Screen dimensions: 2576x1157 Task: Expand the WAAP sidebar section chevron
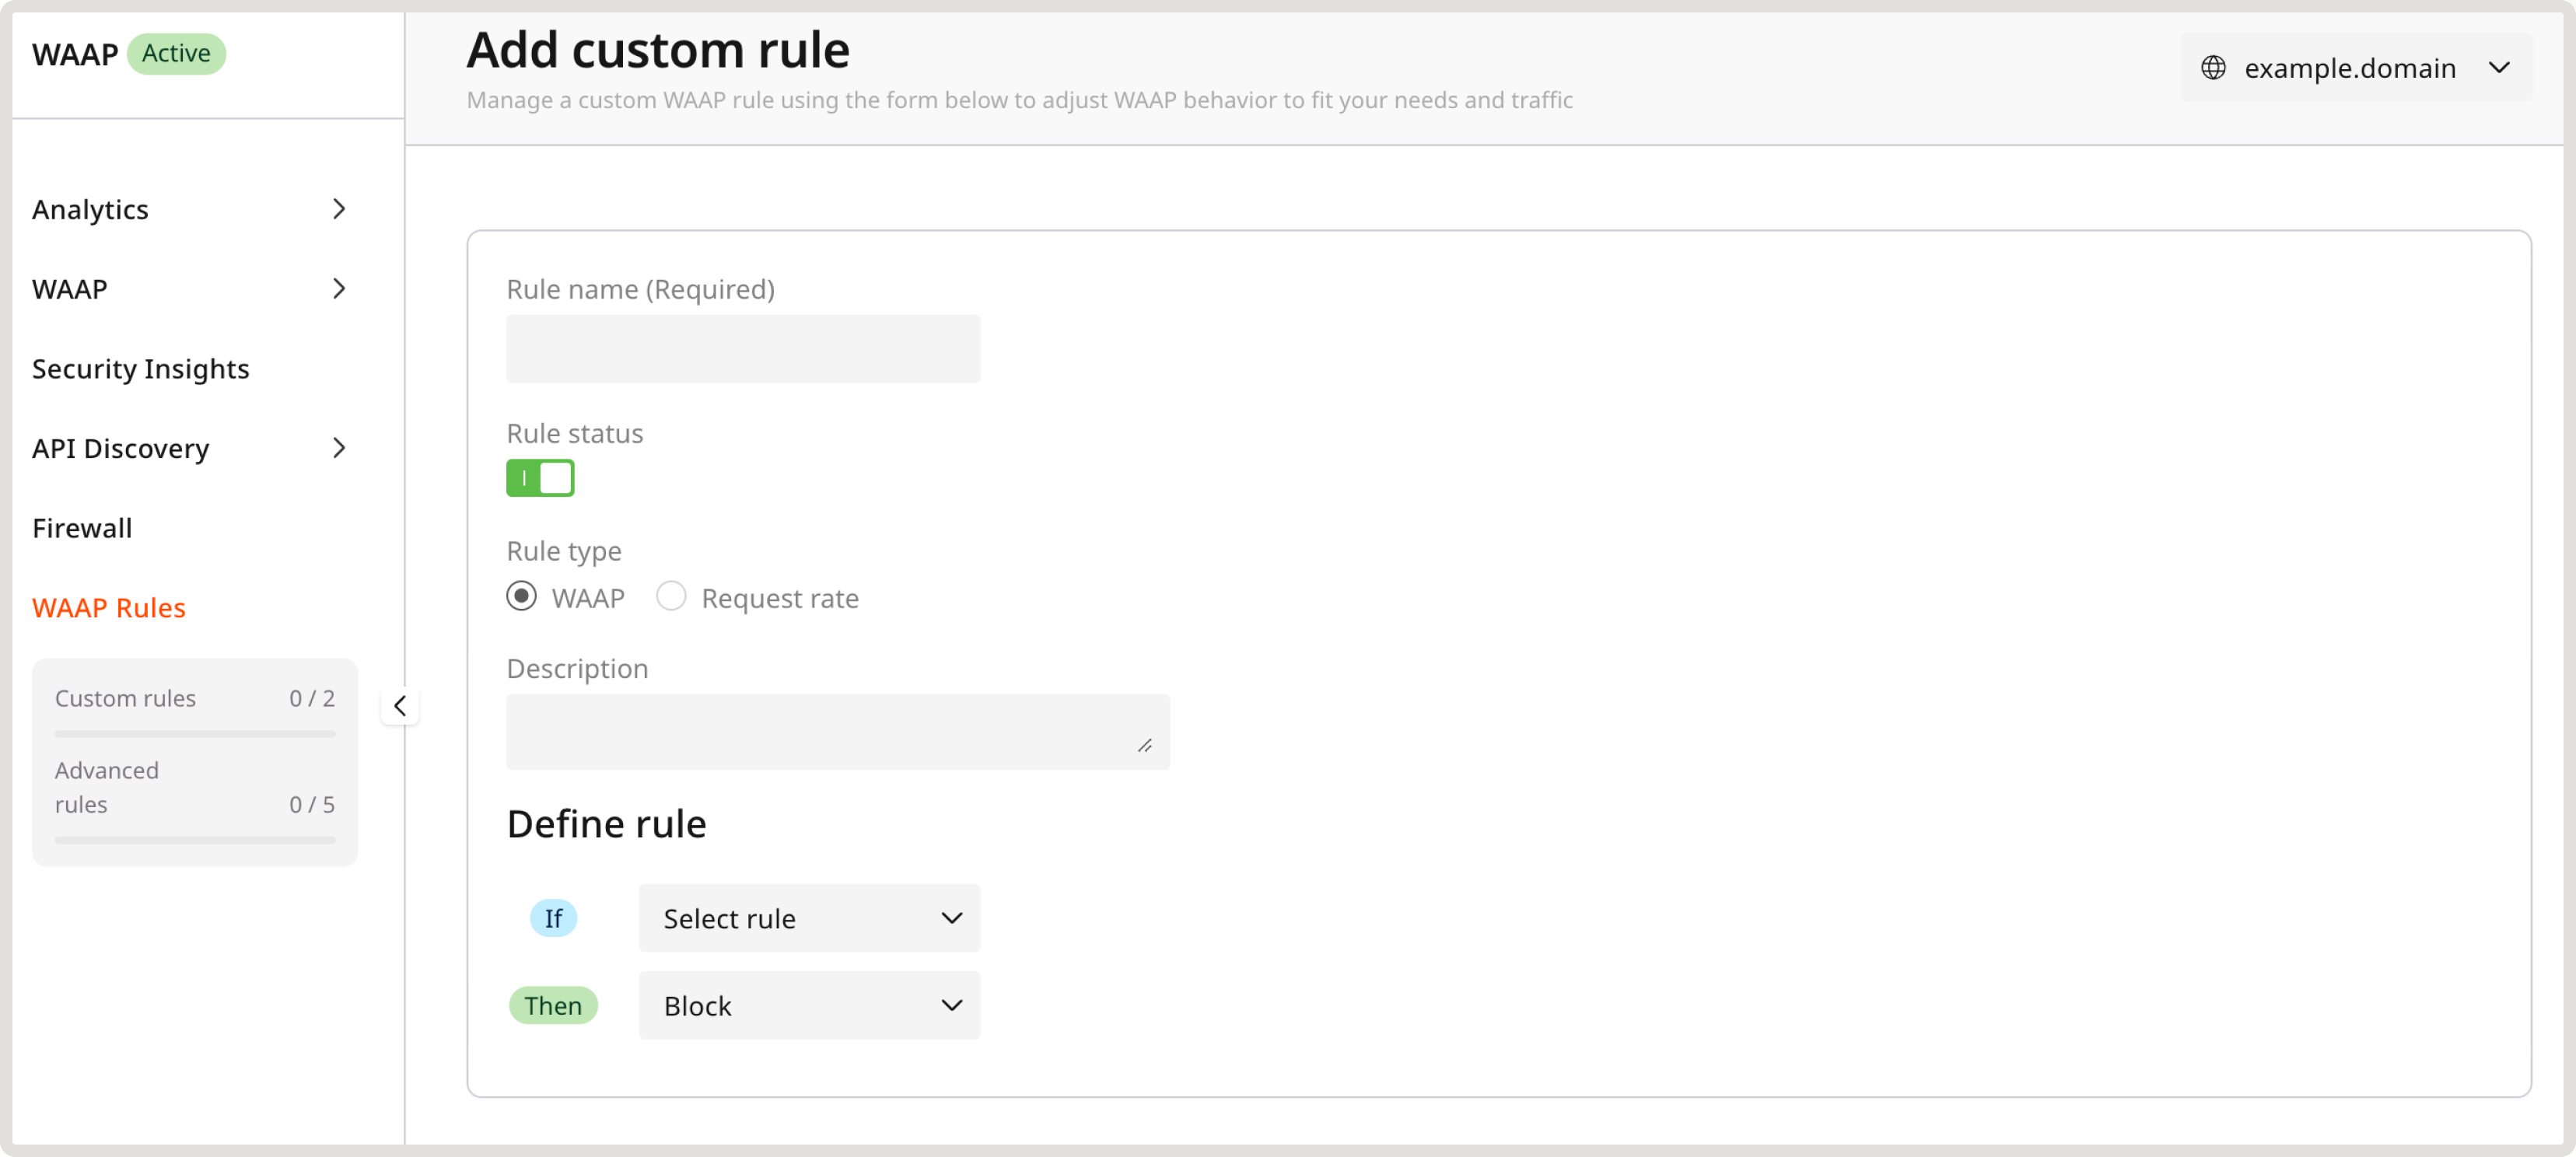[339, 289]
